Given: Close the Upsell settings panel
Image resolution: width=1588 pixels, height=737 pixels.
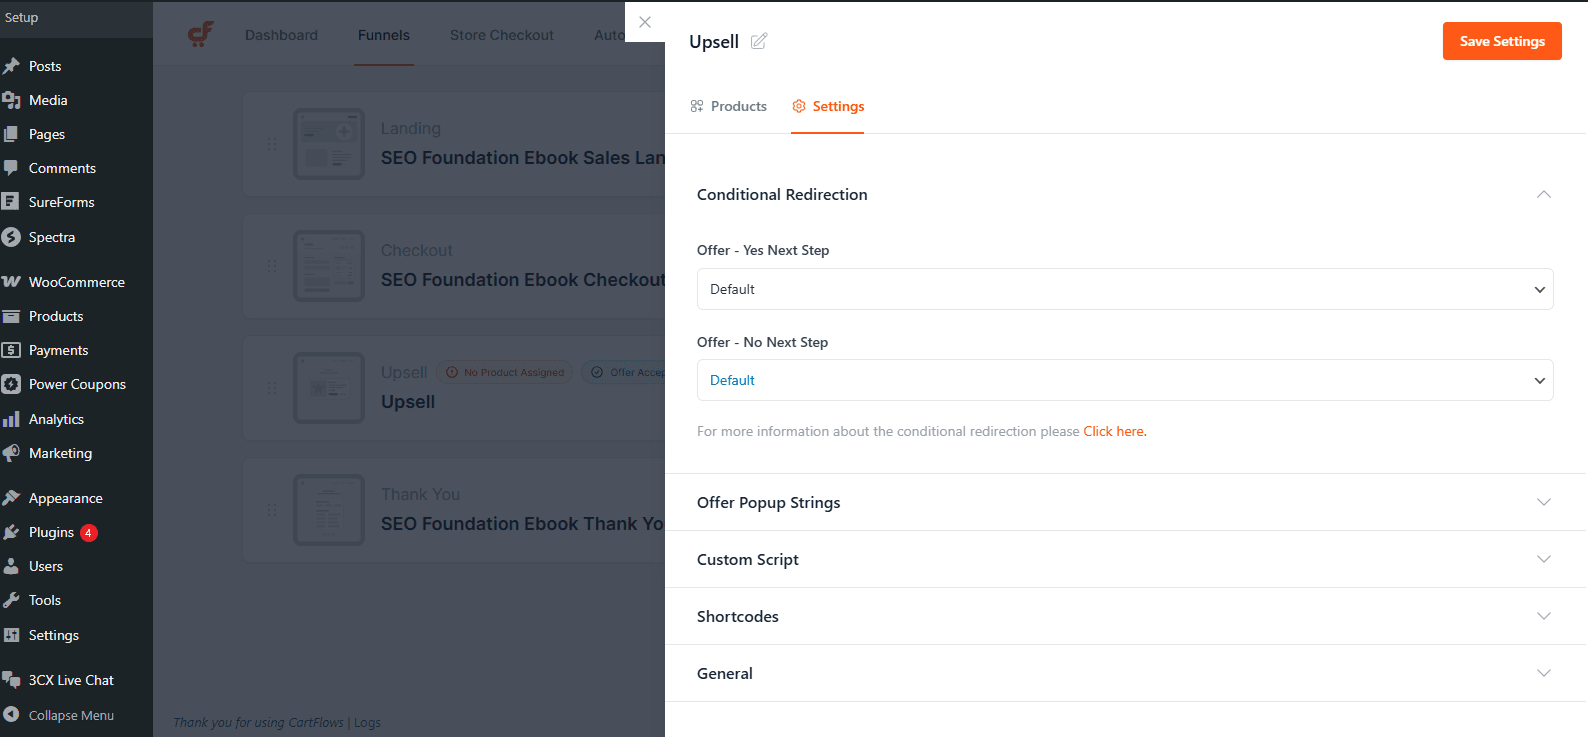Looking at the screenshot, I should [645, 22].
